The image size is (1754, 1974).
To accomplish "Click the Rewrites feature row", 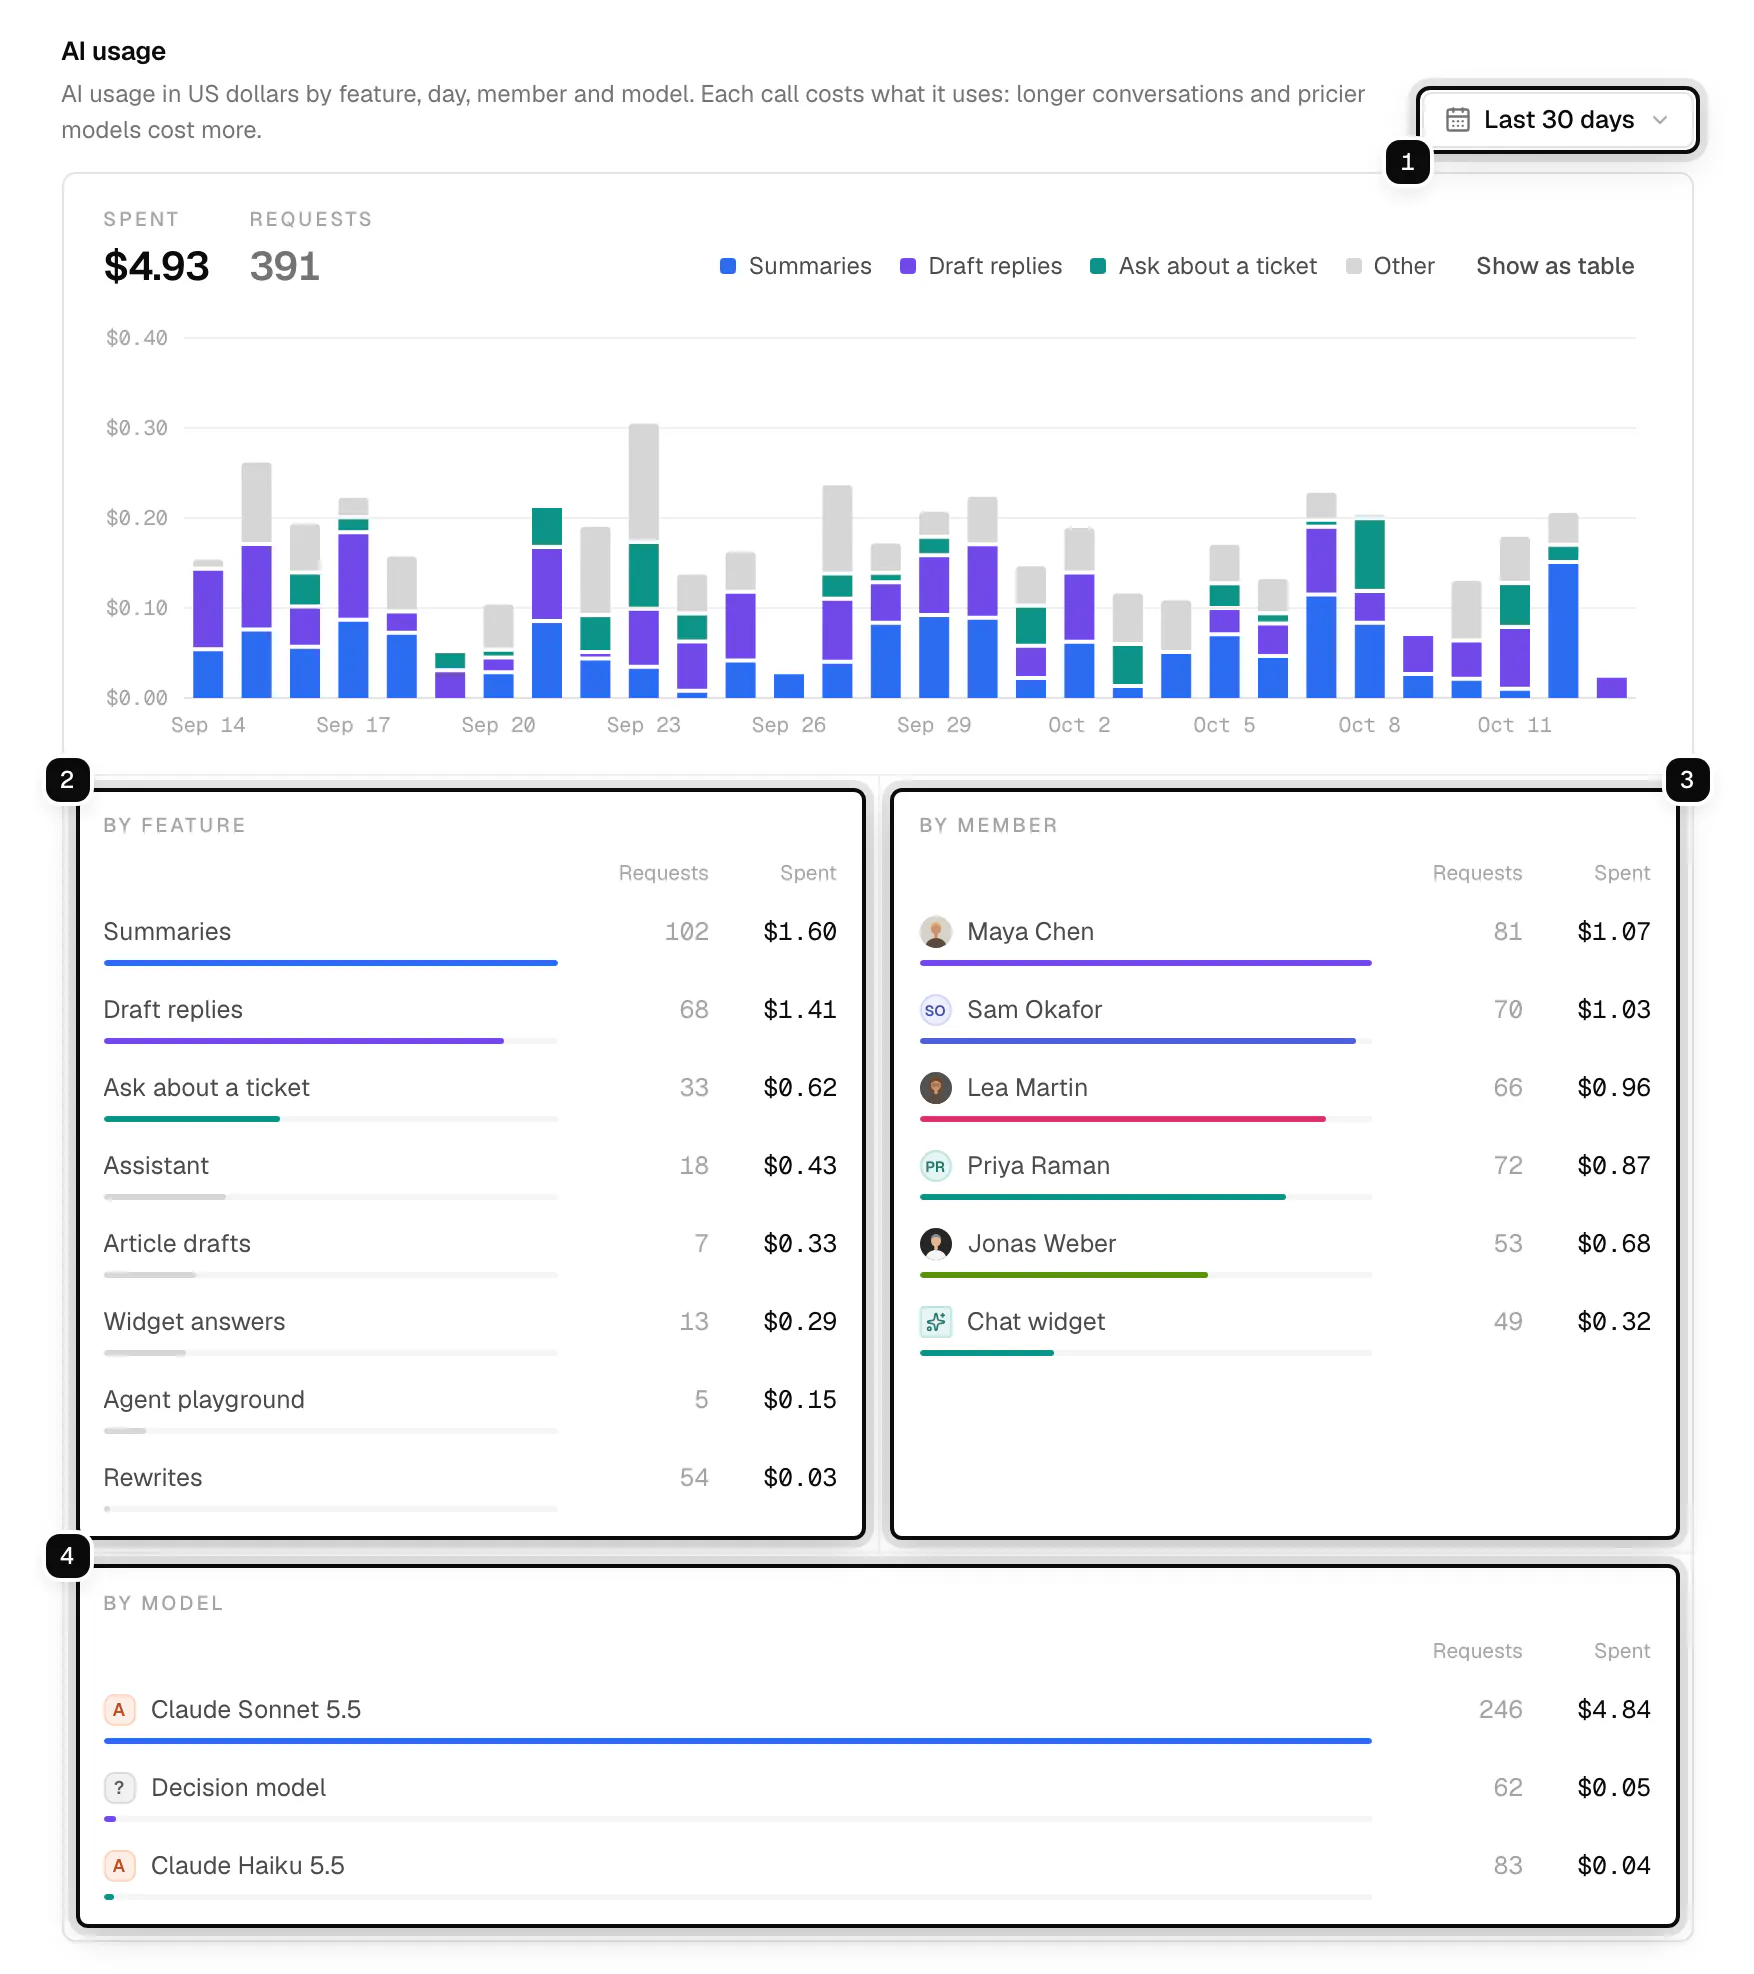I will pos(470,1485).
